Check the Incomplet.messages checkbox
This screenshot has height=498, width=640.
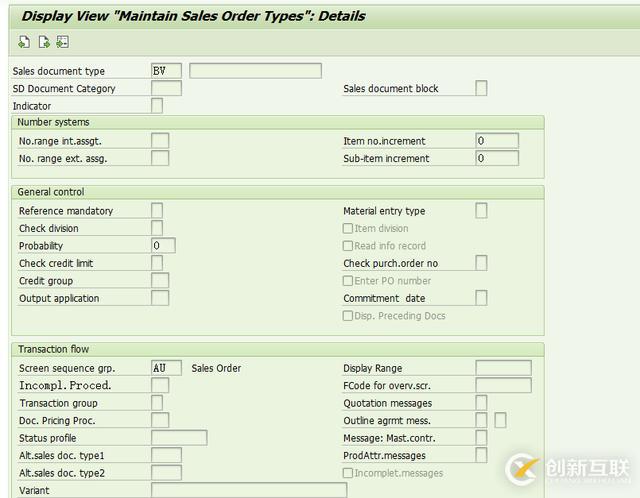348,473
